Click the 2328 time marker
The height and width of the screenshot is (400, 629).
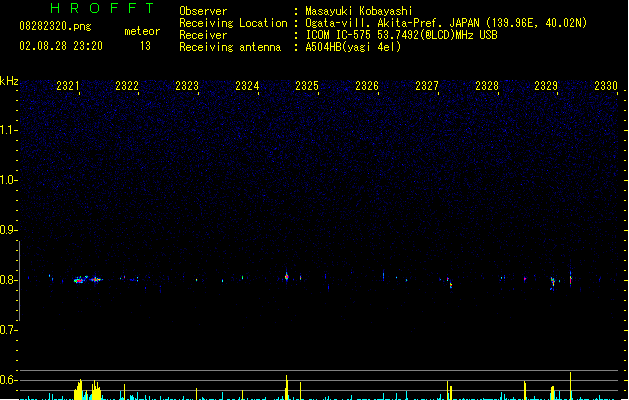pos(487,86)
